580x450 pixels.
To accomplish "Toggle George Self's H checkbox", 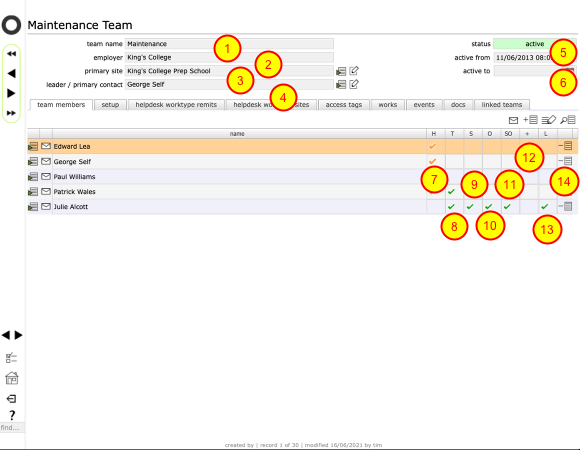I will click(432, 162).
